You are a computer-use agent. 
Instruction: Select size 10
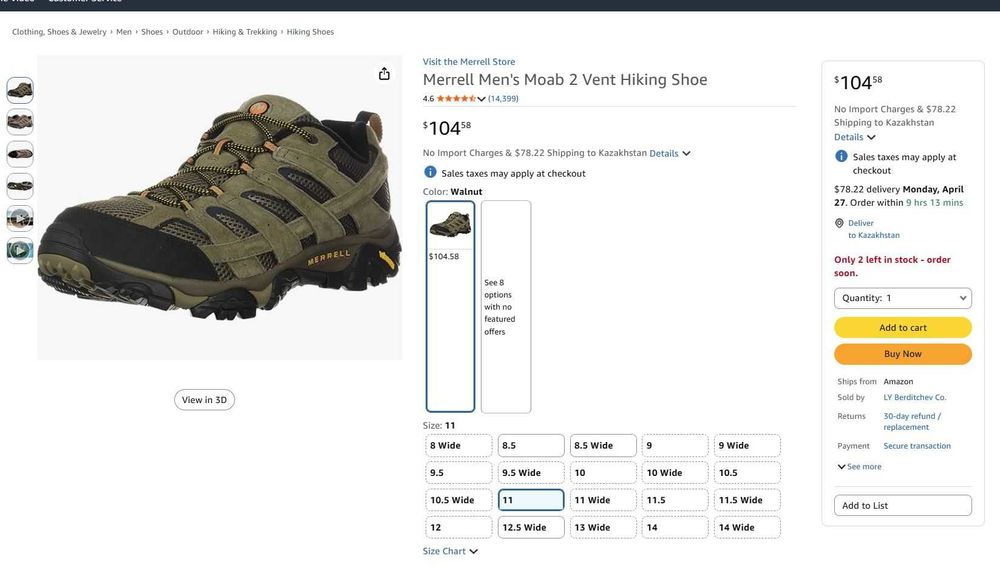(603, 473)
